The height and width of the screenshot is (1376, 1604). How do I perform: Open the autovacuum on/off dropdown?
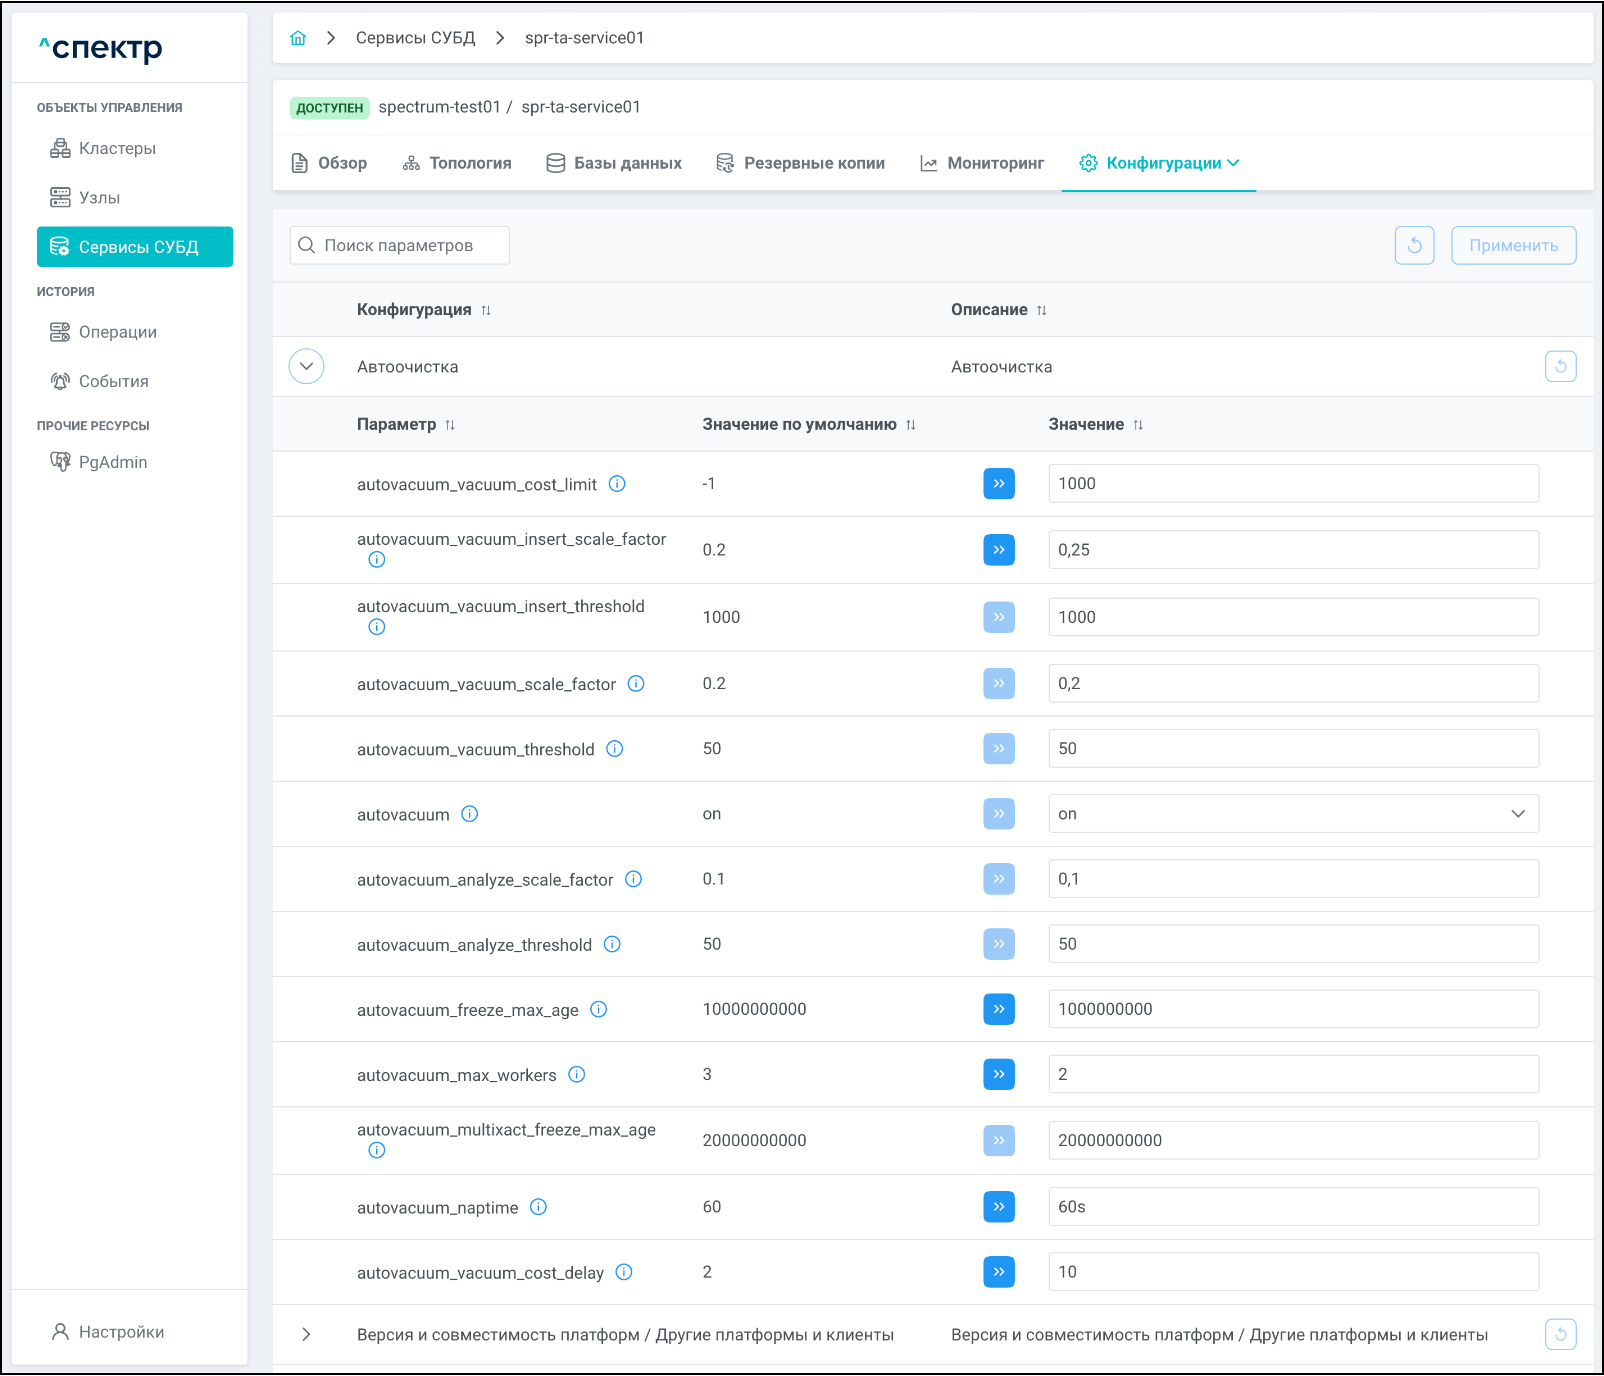(1292, 814)
